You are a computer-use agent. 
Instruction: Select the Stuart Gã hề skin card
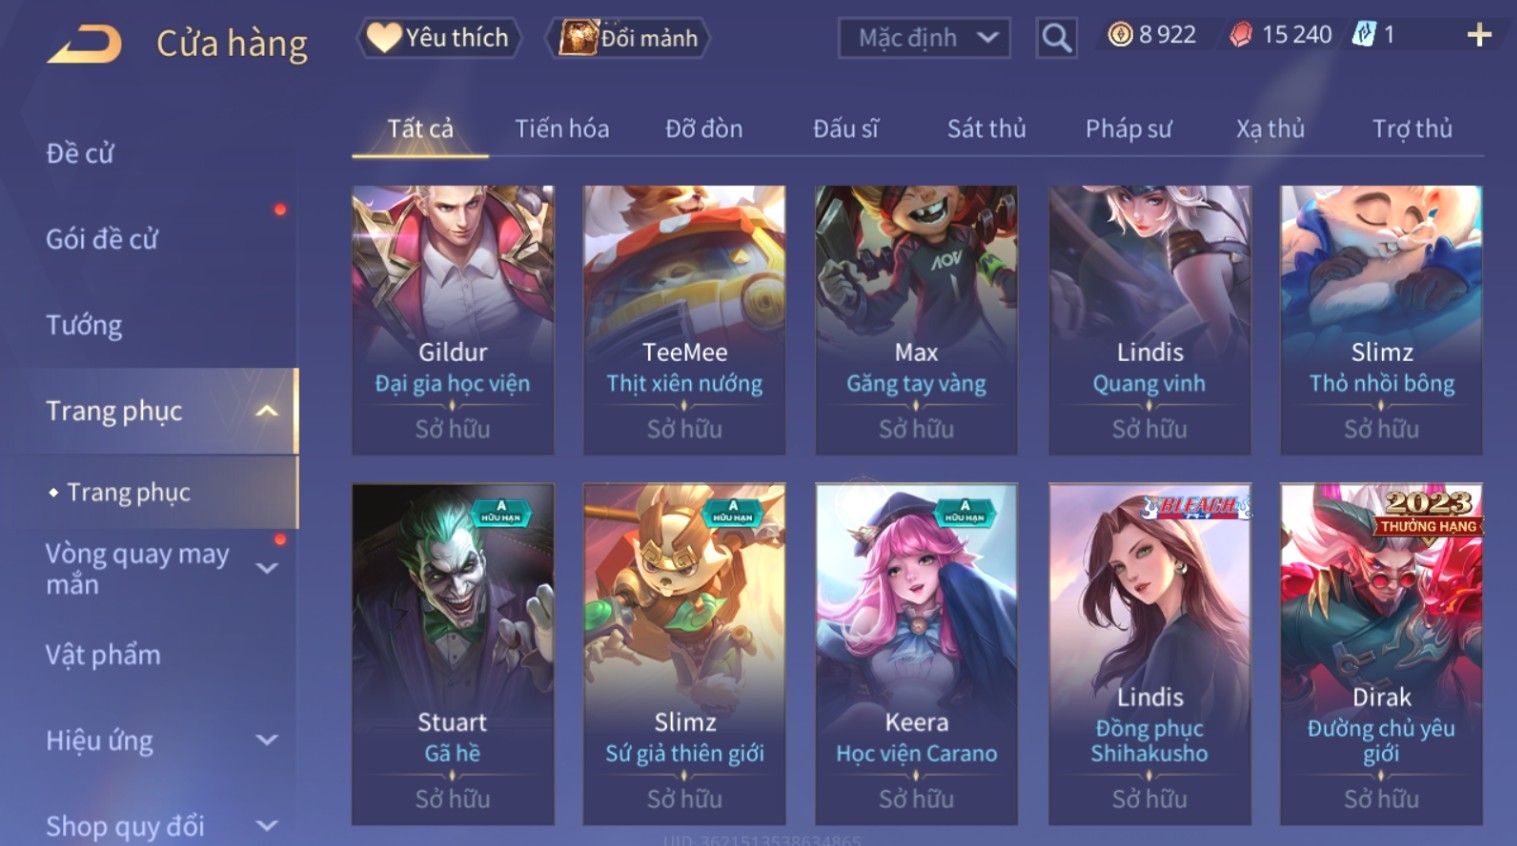click(x=453, y=654)
